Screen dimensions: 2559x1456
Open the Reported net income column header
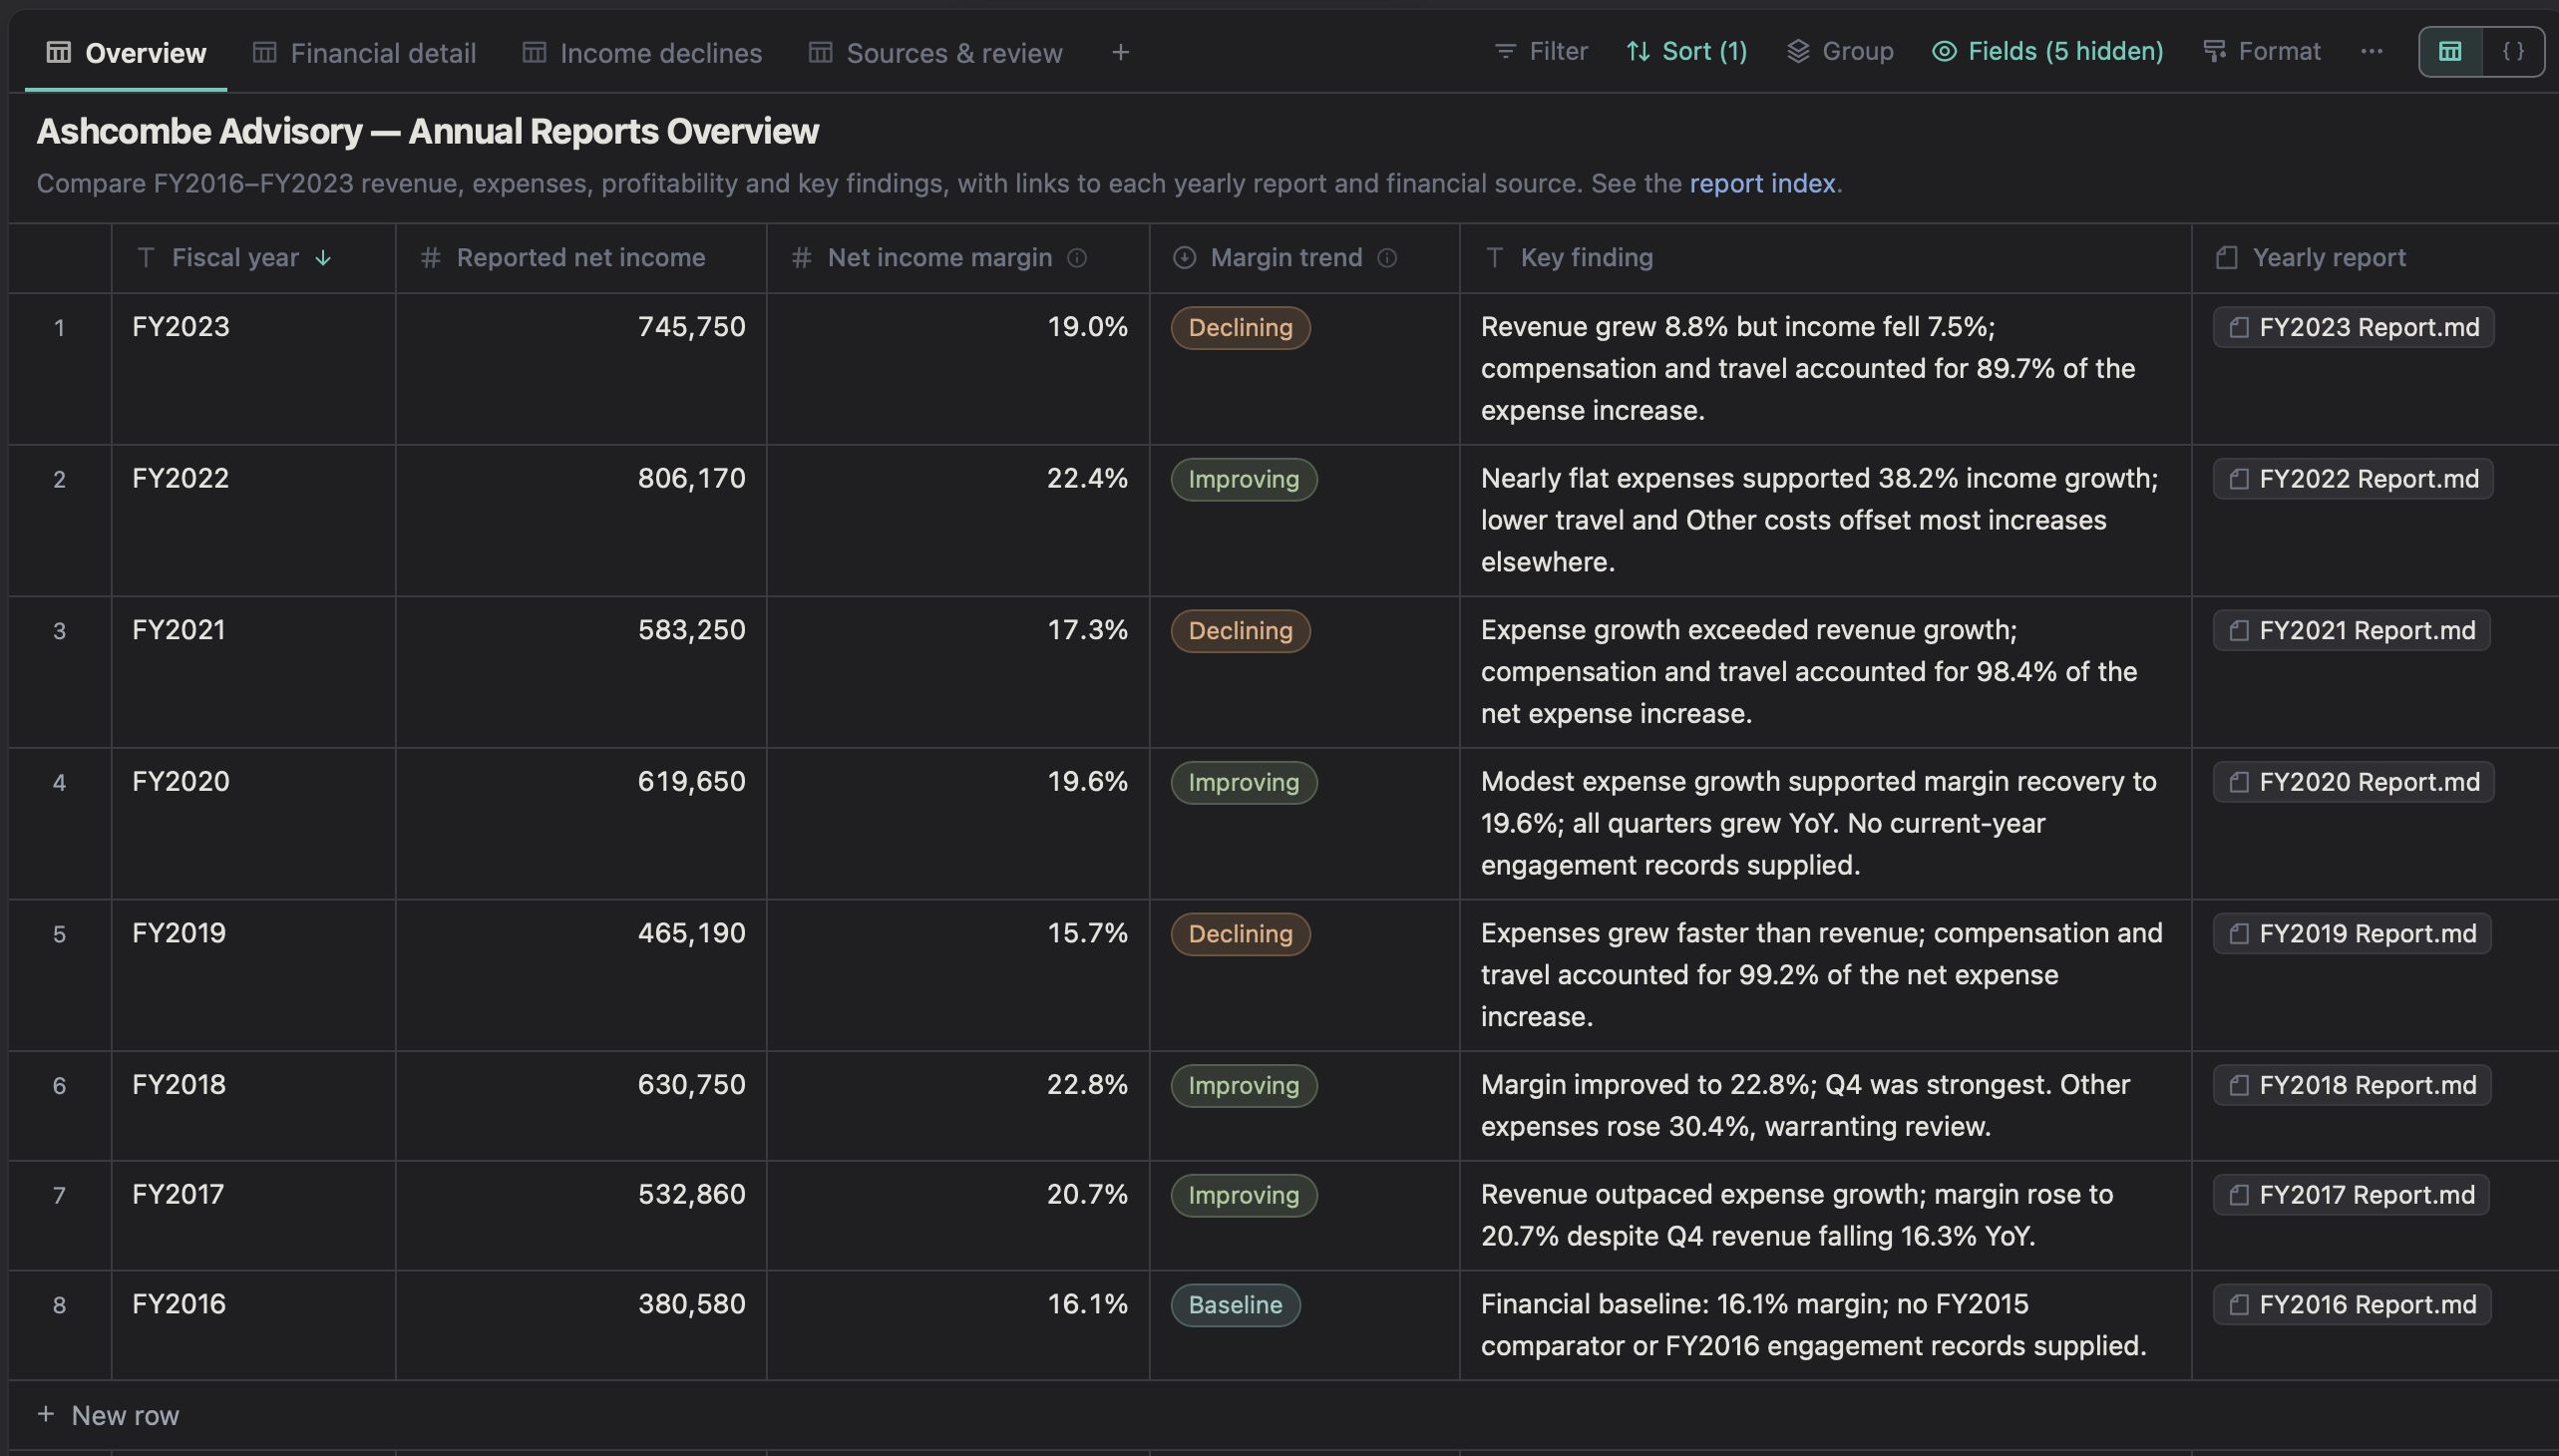tap(581, 258)
